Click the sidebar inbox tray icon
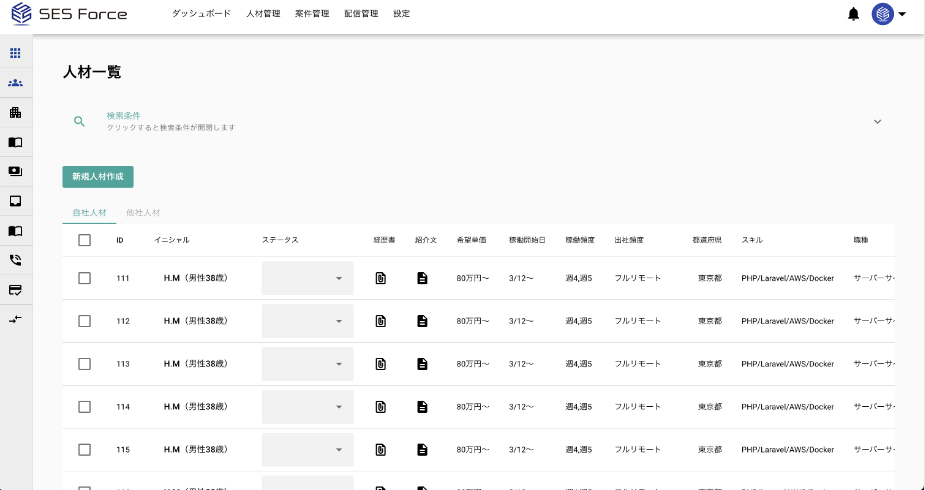 pyautogui.click(x=16, y=201)
